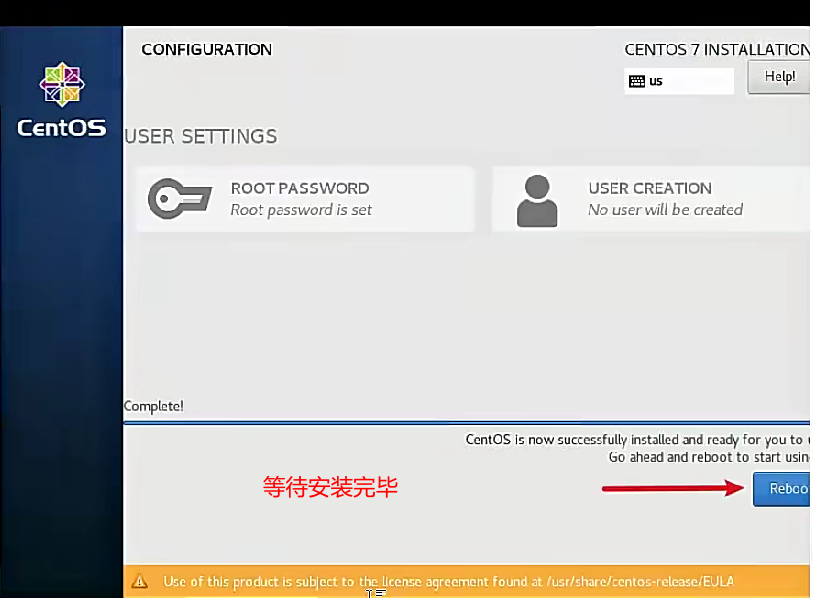Click the CentOS logo in sidebar
813x598 pixels.
62,85
